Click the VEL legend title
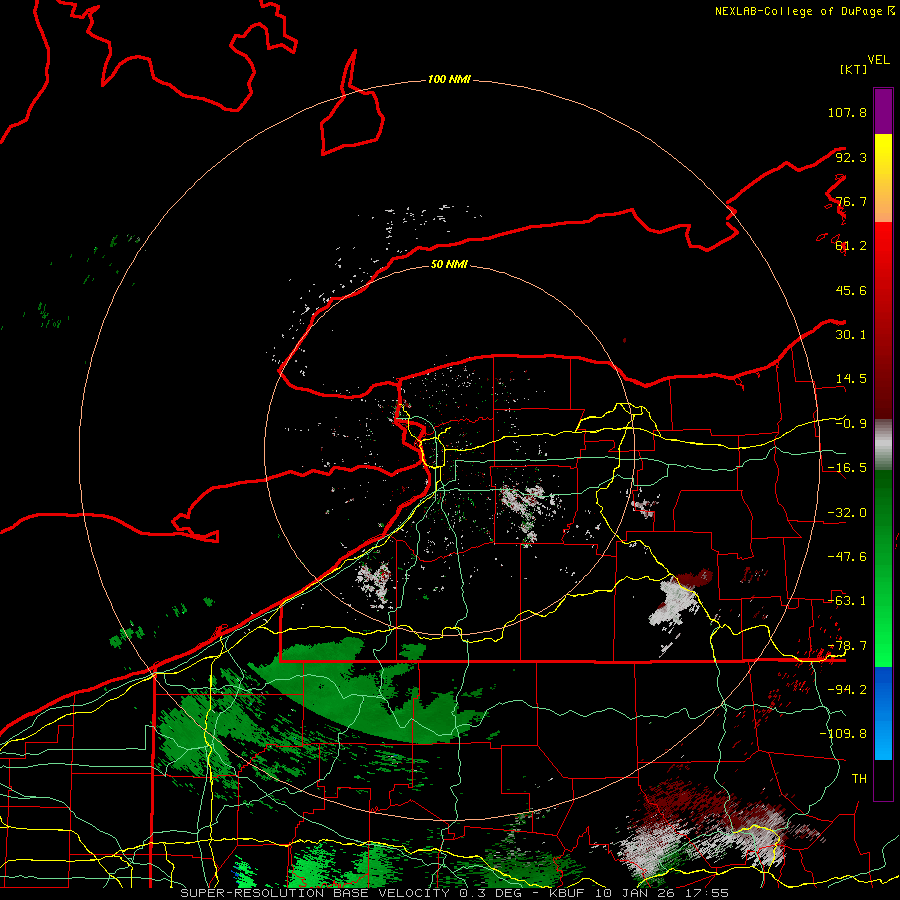 878,60
